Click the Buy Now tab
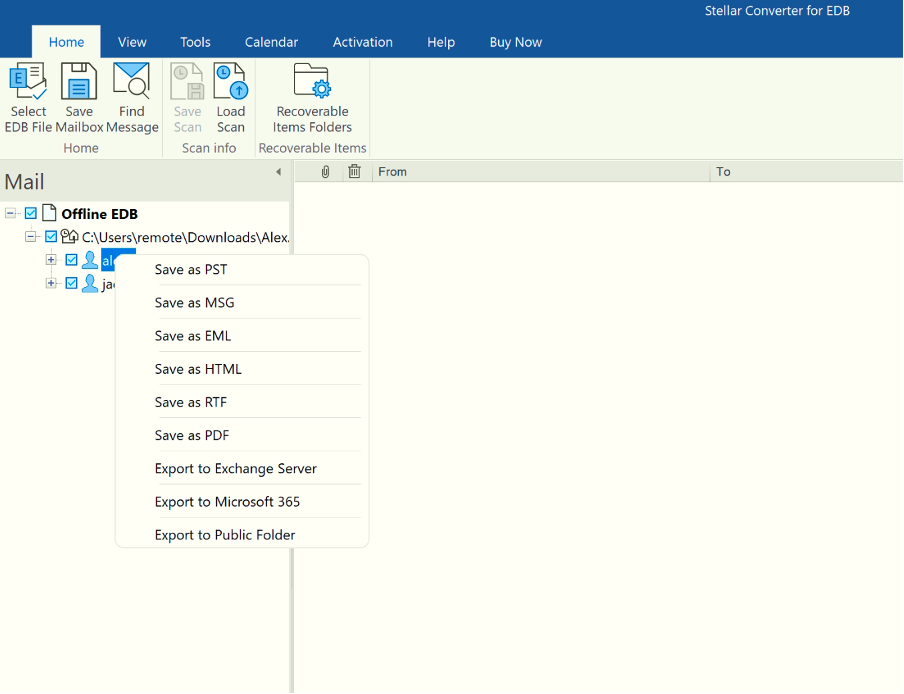Viewport: 904px width, 694px height. [x=515, y=42]
